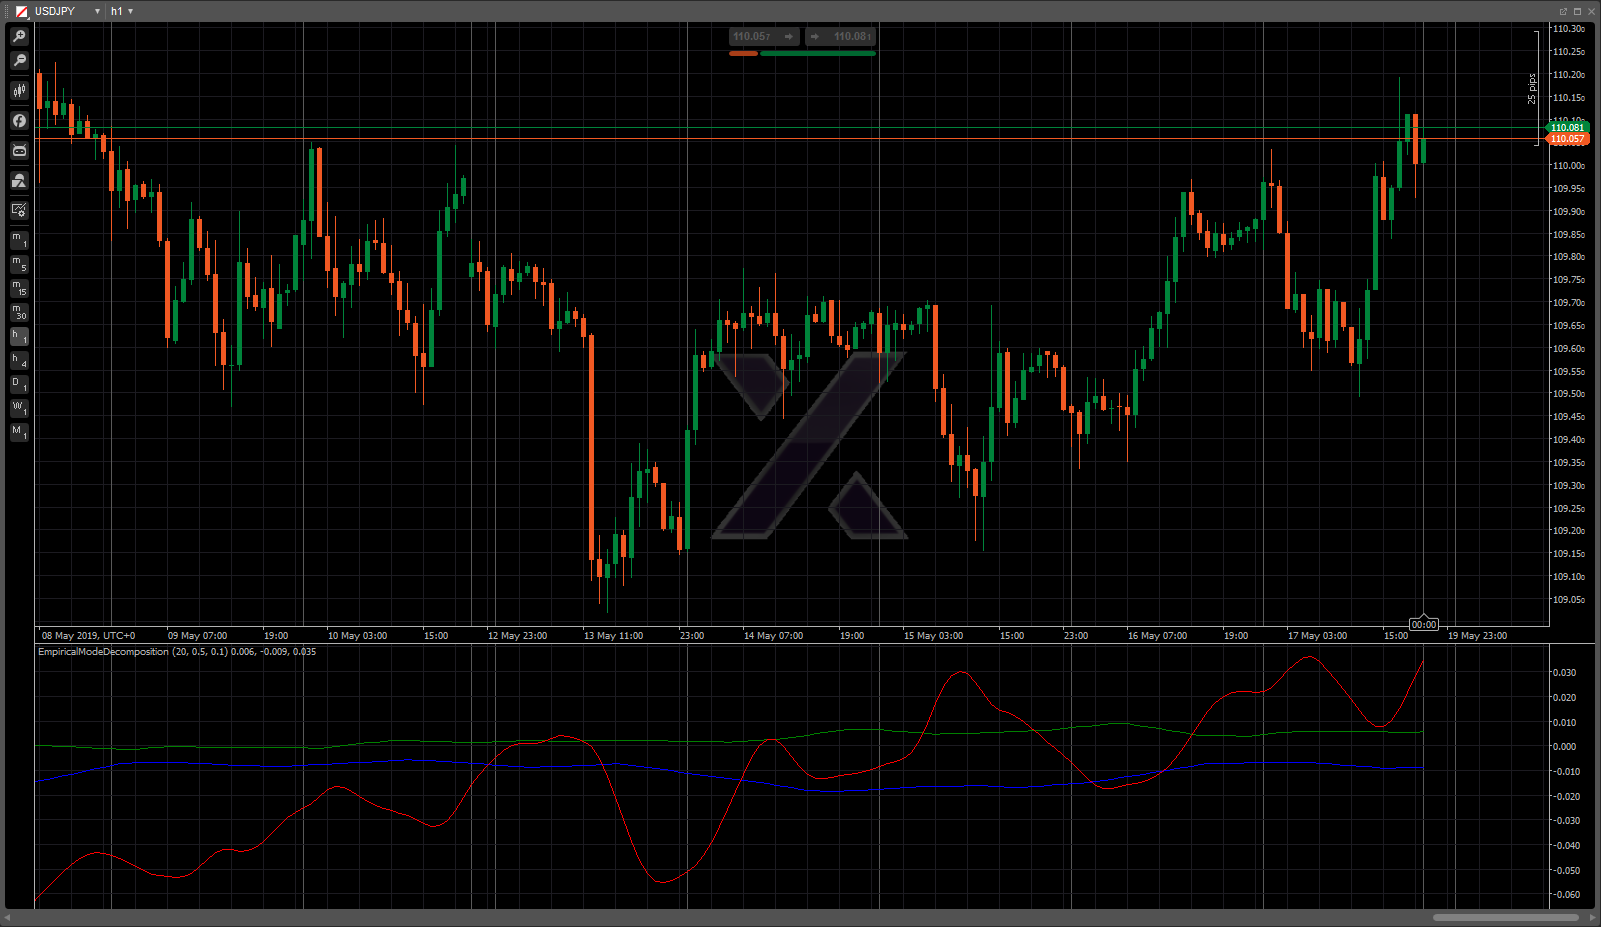1601x927 pixels.
Task: Expand the USDJPY symbol dropdown
Action: [x=97, y=11]
